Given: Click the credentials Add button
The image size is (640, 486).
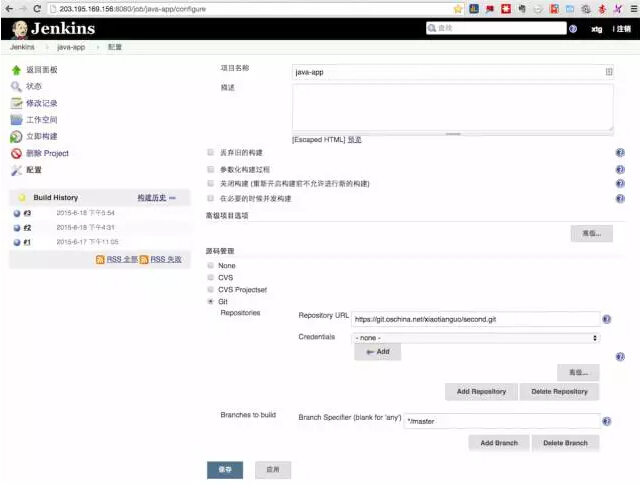Looking at the screenshot, I should (378, 352).
